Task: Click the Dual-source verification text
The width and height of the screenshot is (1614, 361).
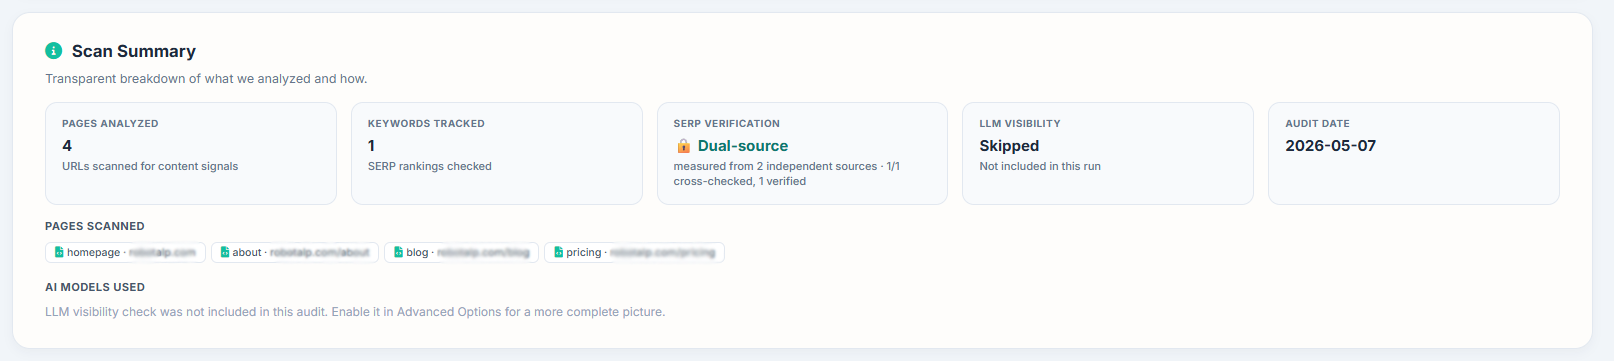Action: [743, 146]
